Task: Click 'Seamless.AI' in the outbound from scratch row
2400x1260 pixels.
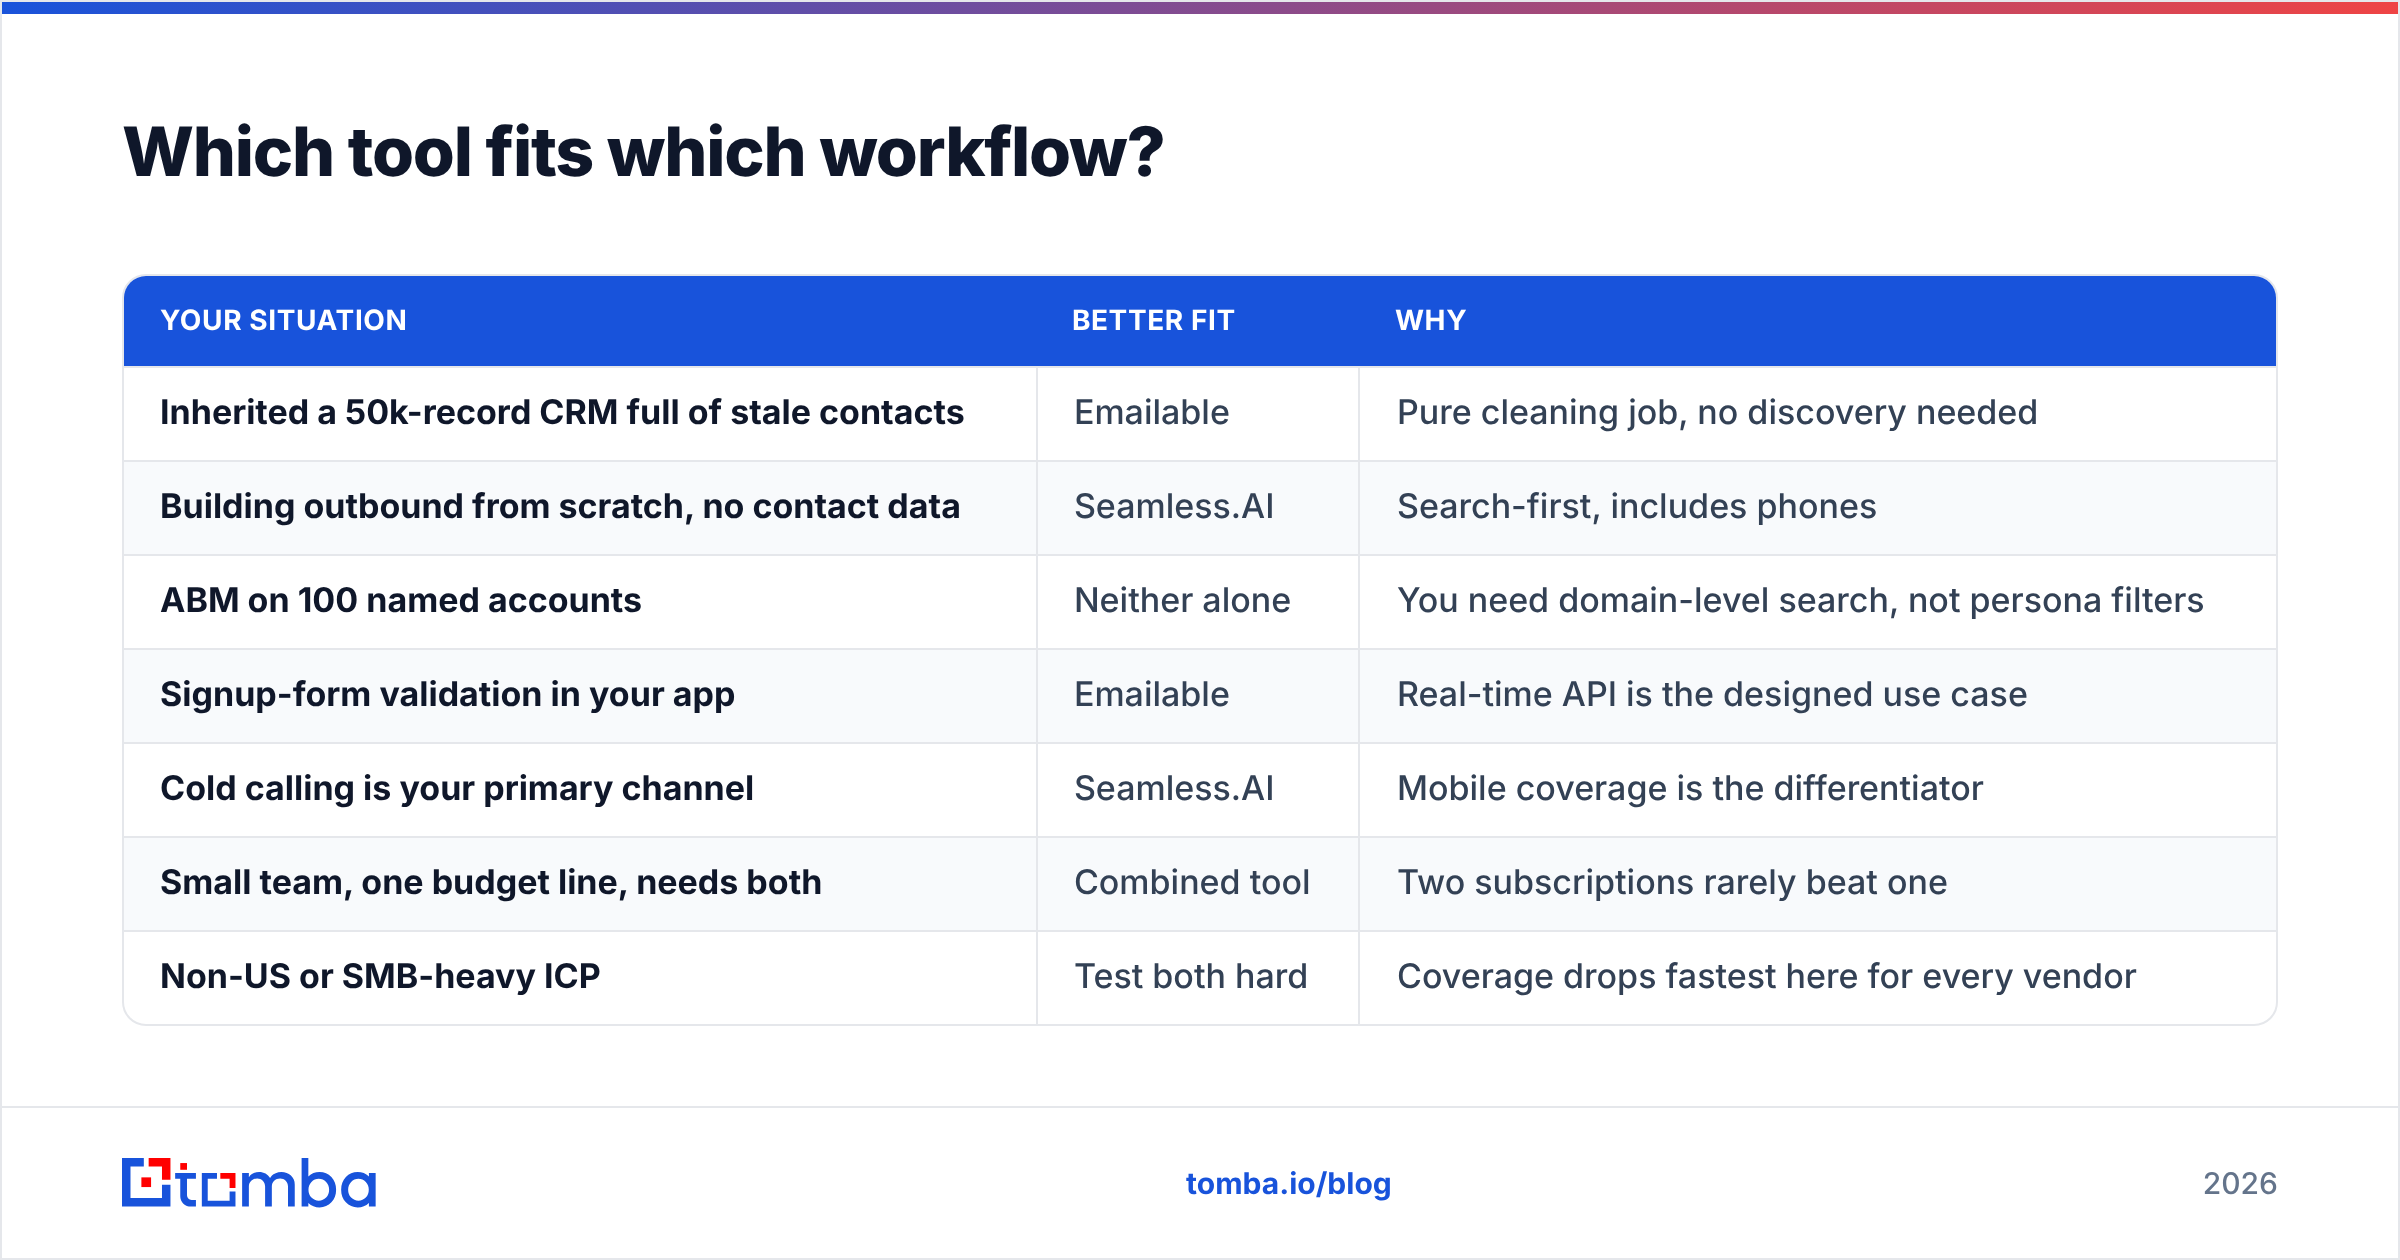Action: 1174,507
